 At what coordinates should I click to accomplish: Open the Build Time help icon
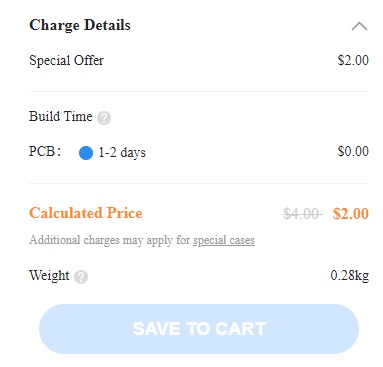tap(104, 118)
